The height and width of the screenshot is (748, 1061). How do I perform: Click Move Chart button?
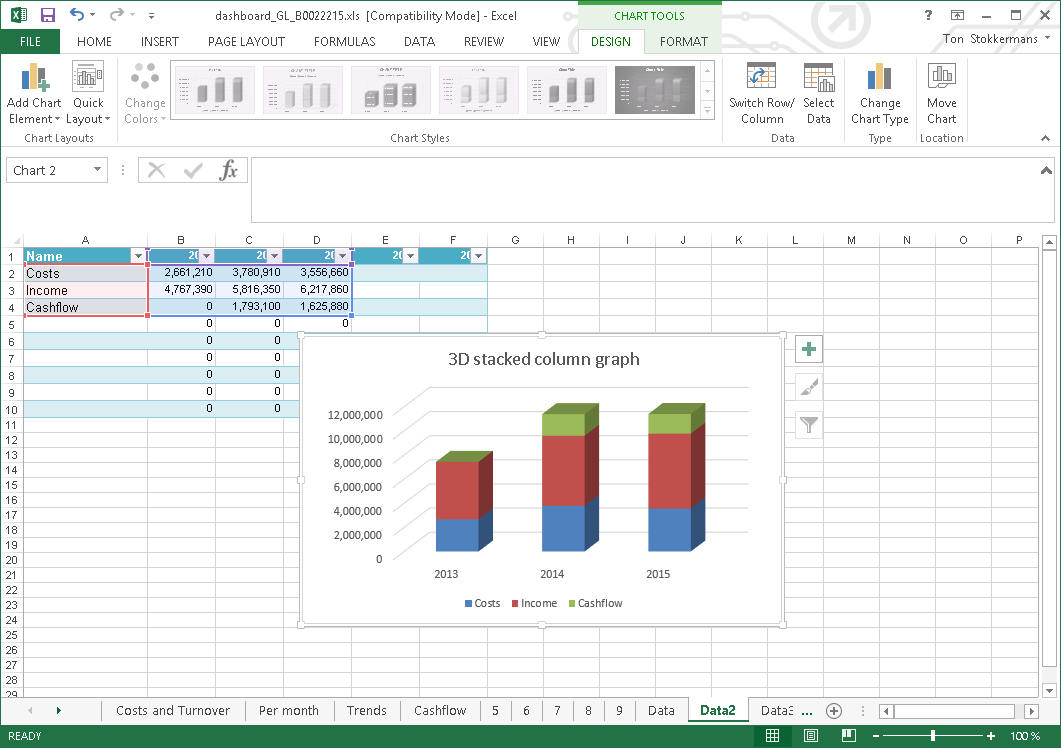pos(942,93)
